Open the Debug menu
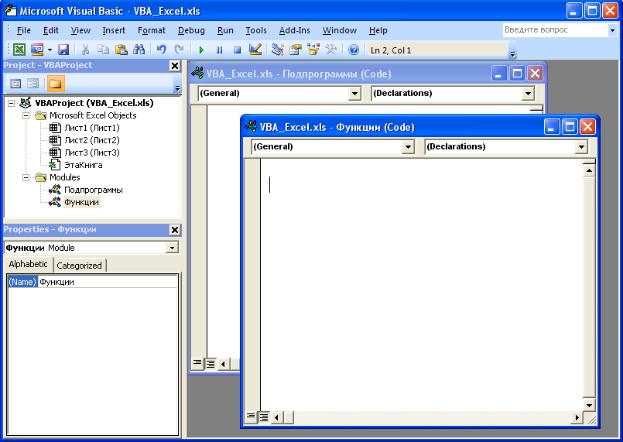This screenshot has width=623, height=442. pos(191,31)
